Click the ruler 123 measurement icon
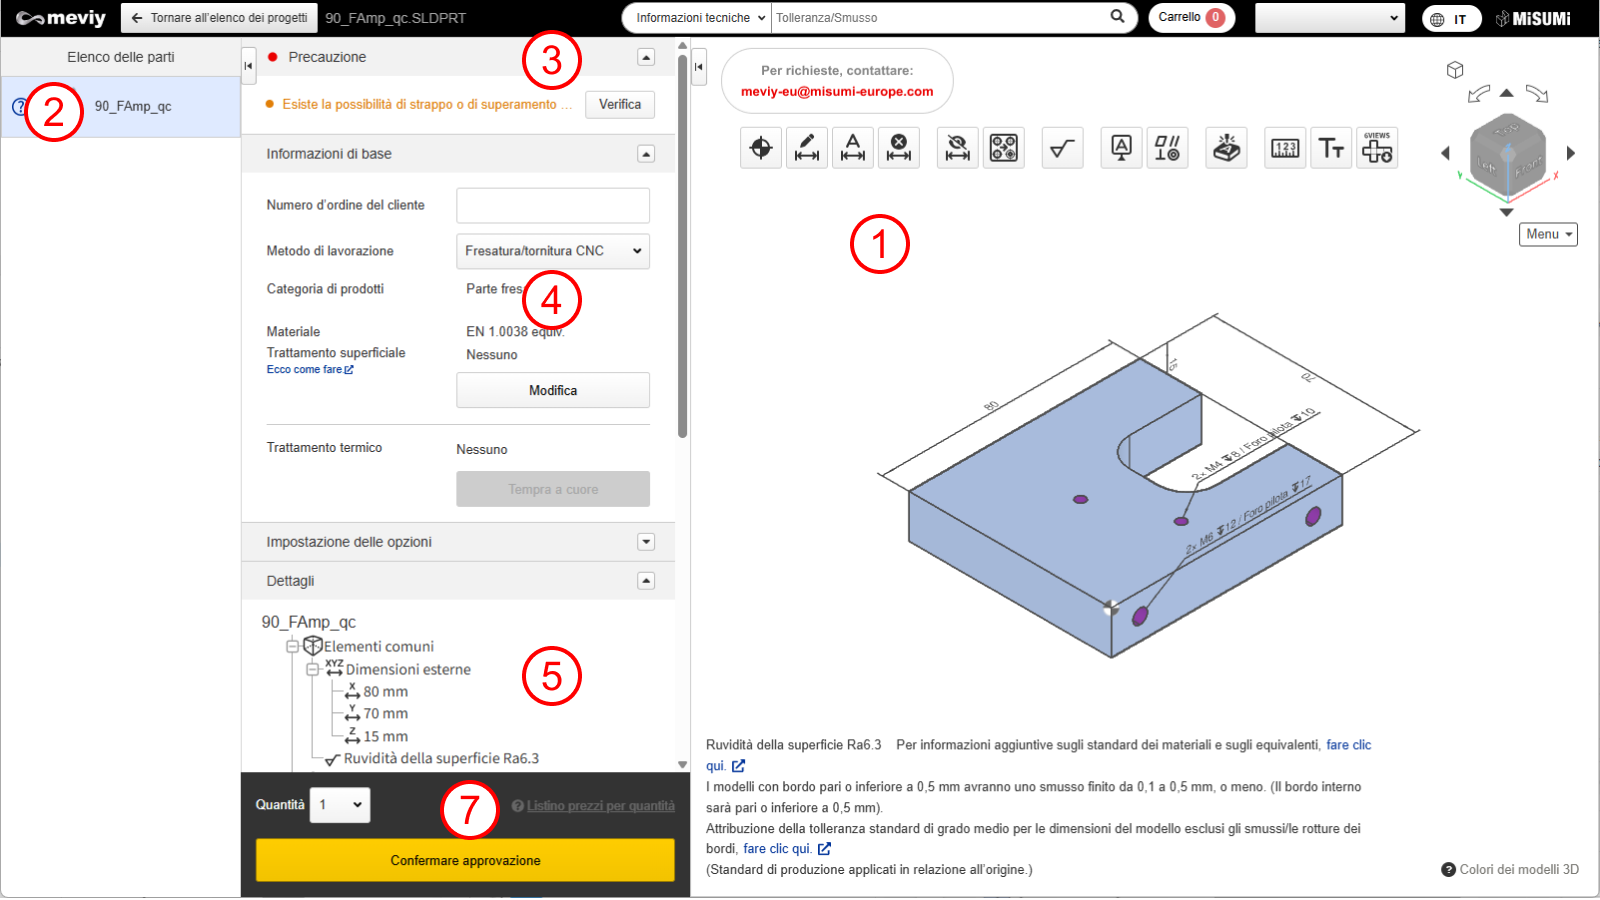The image size is (1600, 900). tap(1285, 149)
